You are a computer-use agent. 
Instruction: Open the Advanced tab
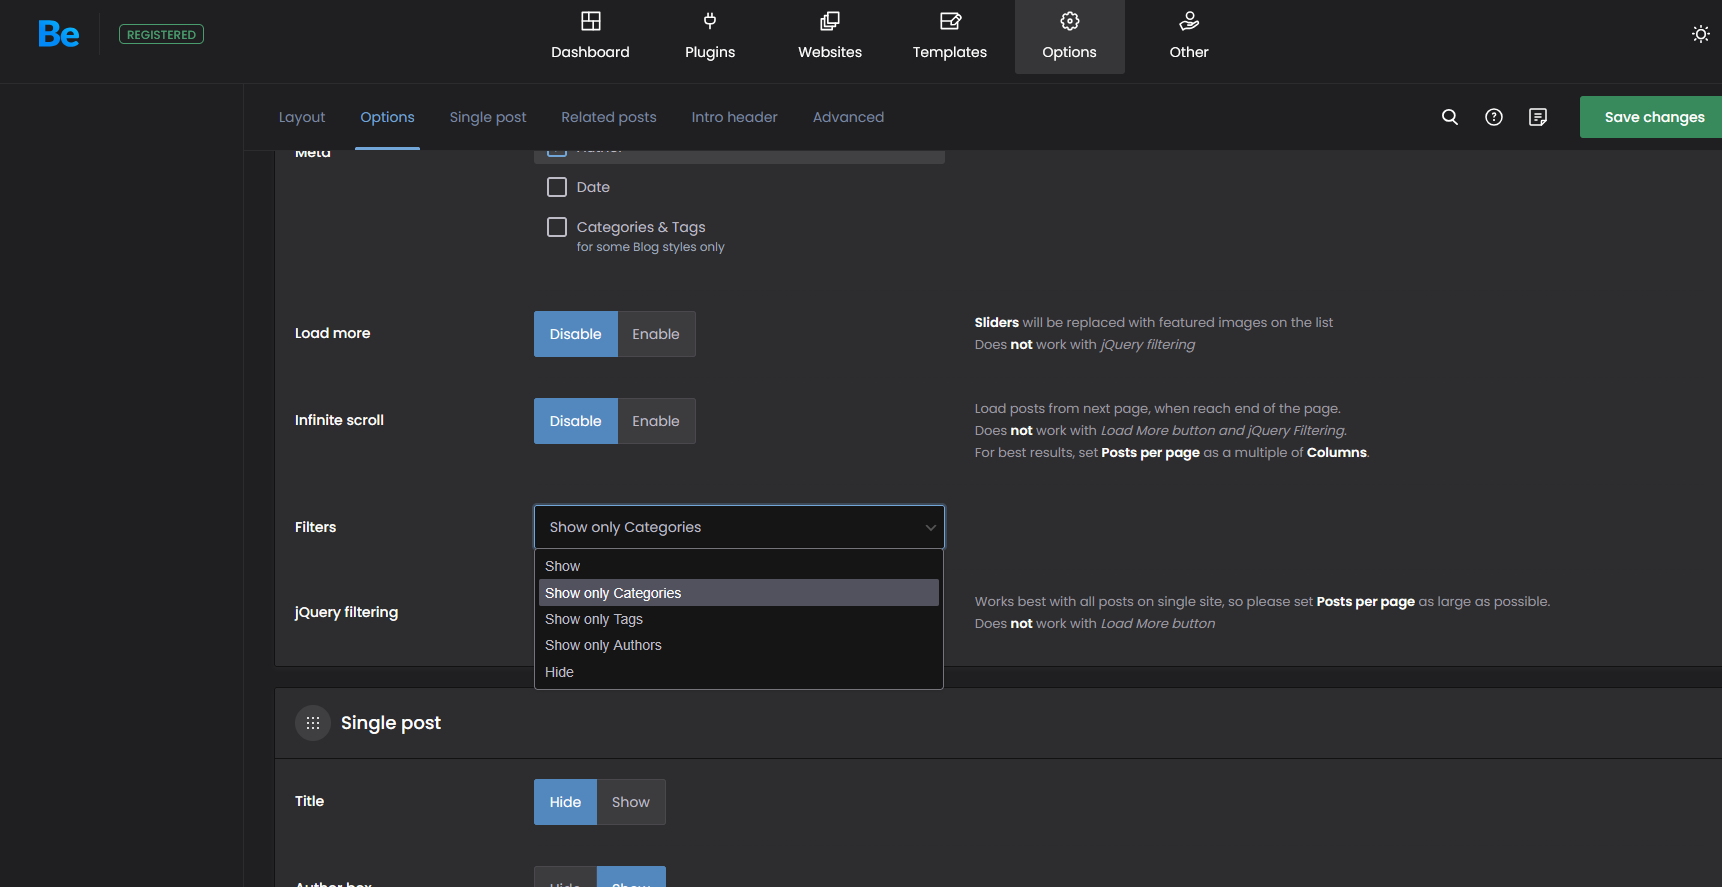pos(848,117)
